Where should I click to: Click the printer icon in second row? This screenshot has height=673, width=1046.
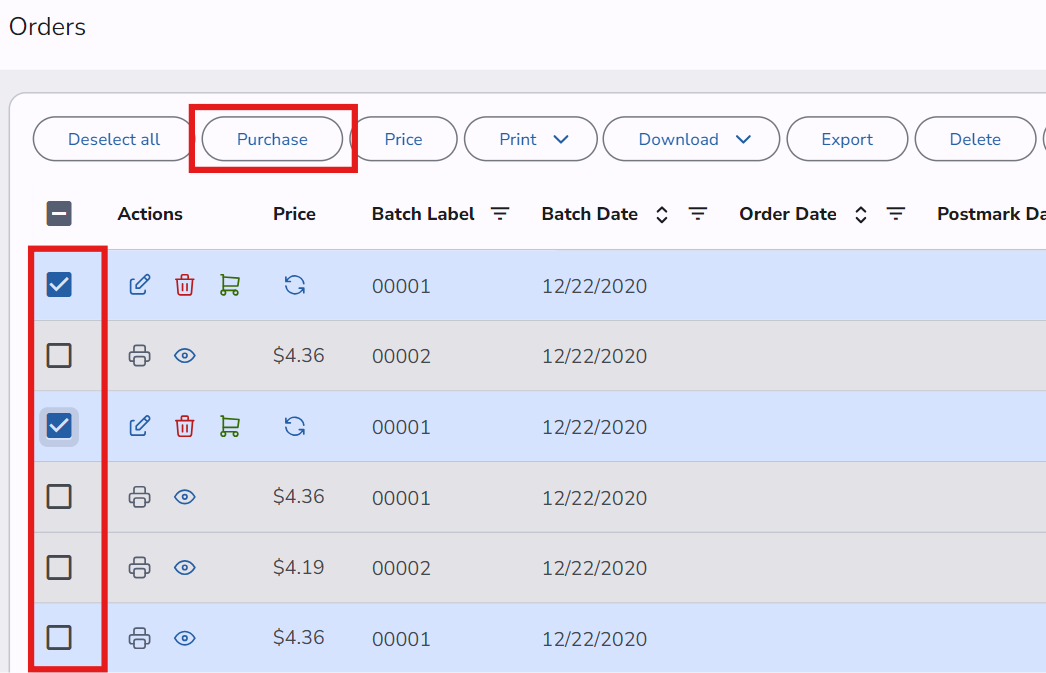pyautogui.click(x=140, y=356)
